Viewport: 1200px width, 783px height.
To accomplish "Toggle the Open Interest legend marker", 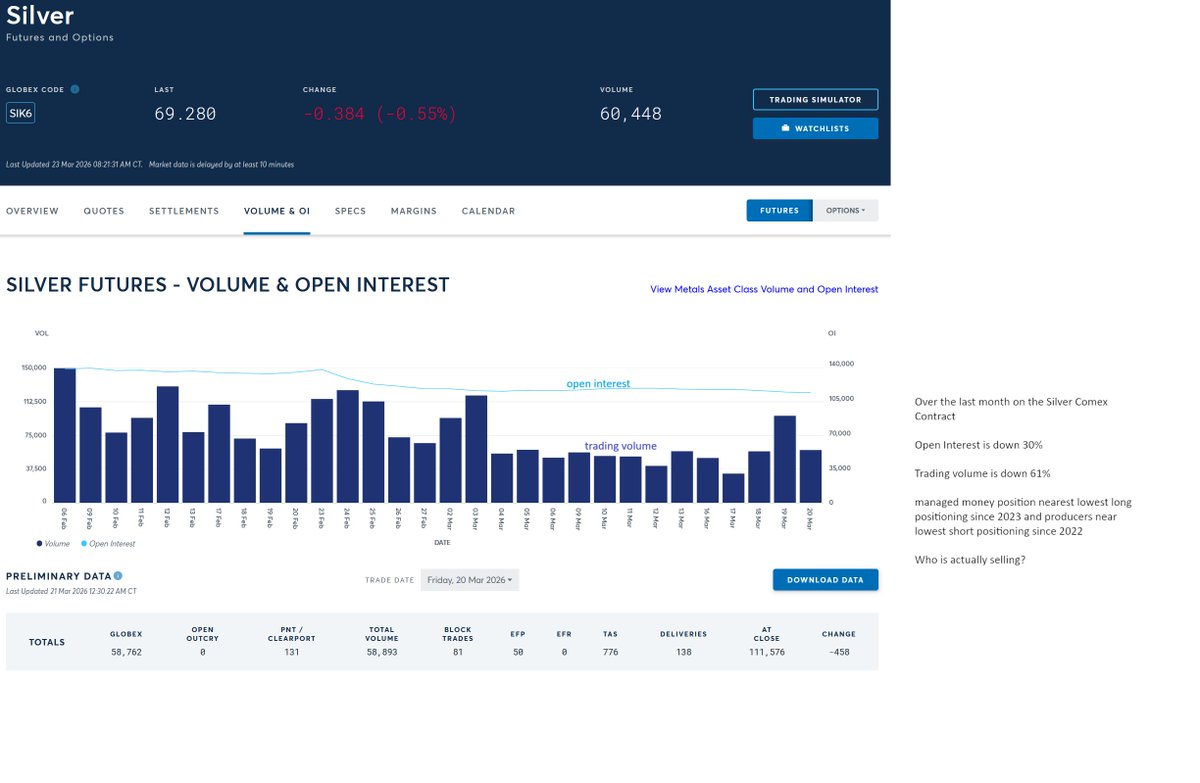I will [x=83, y=544].
